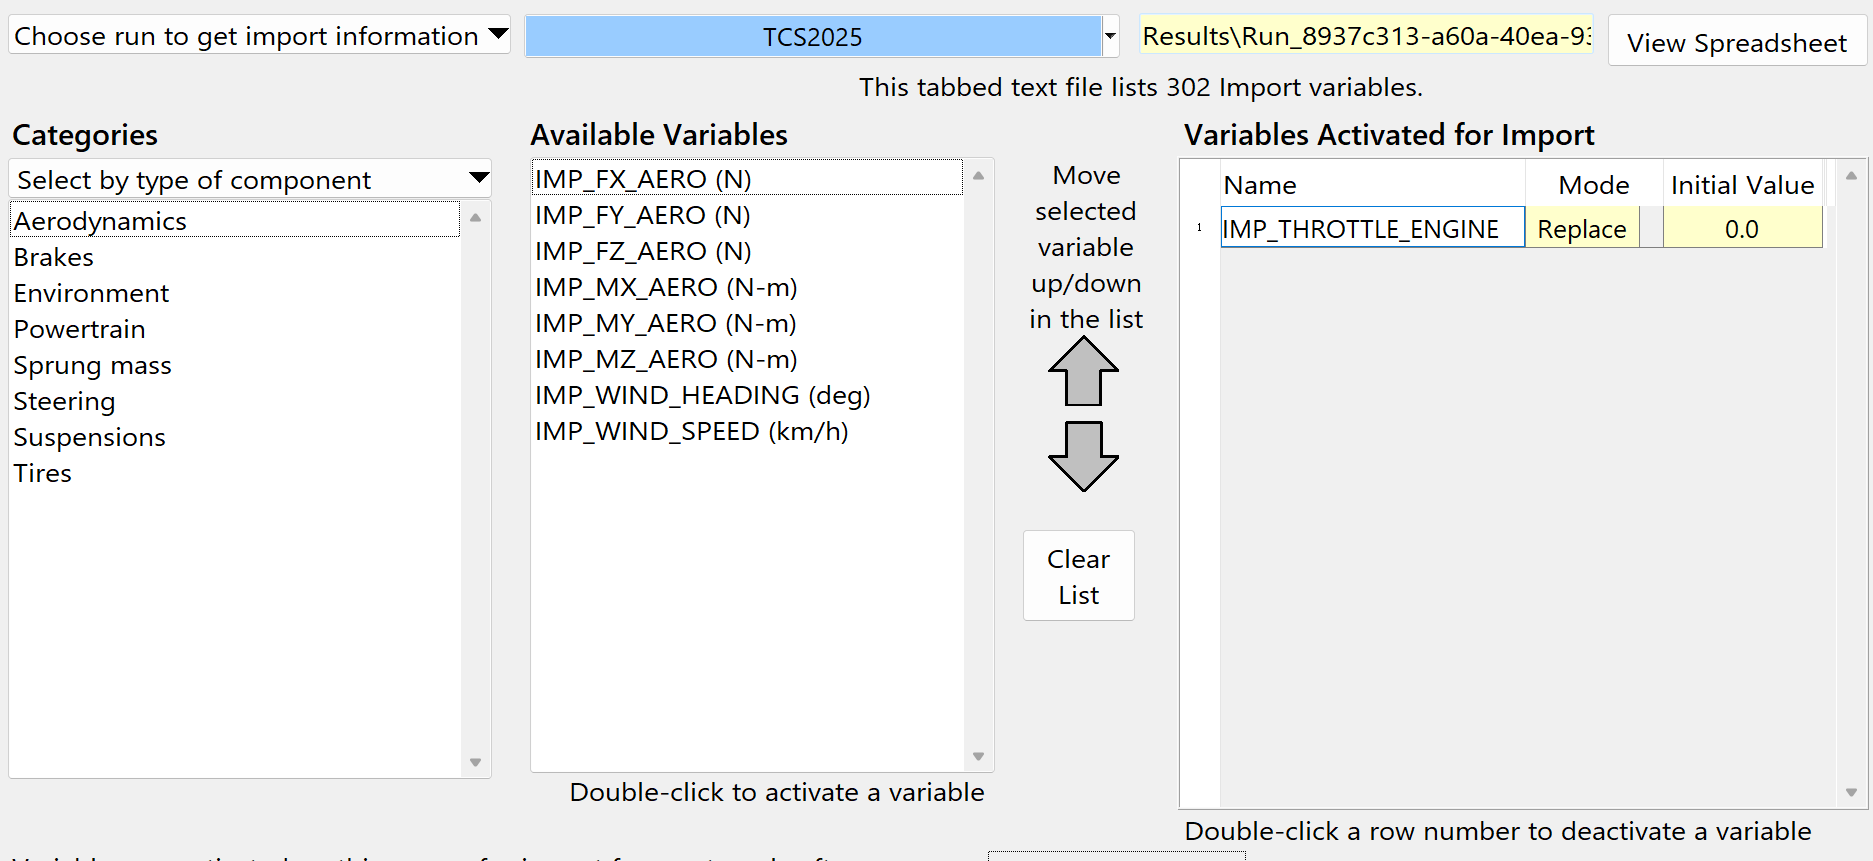Select IMP_FZ_AERO (N) in Available Variables
This screenshot has height=861, width=1873.
pos(643,251)
